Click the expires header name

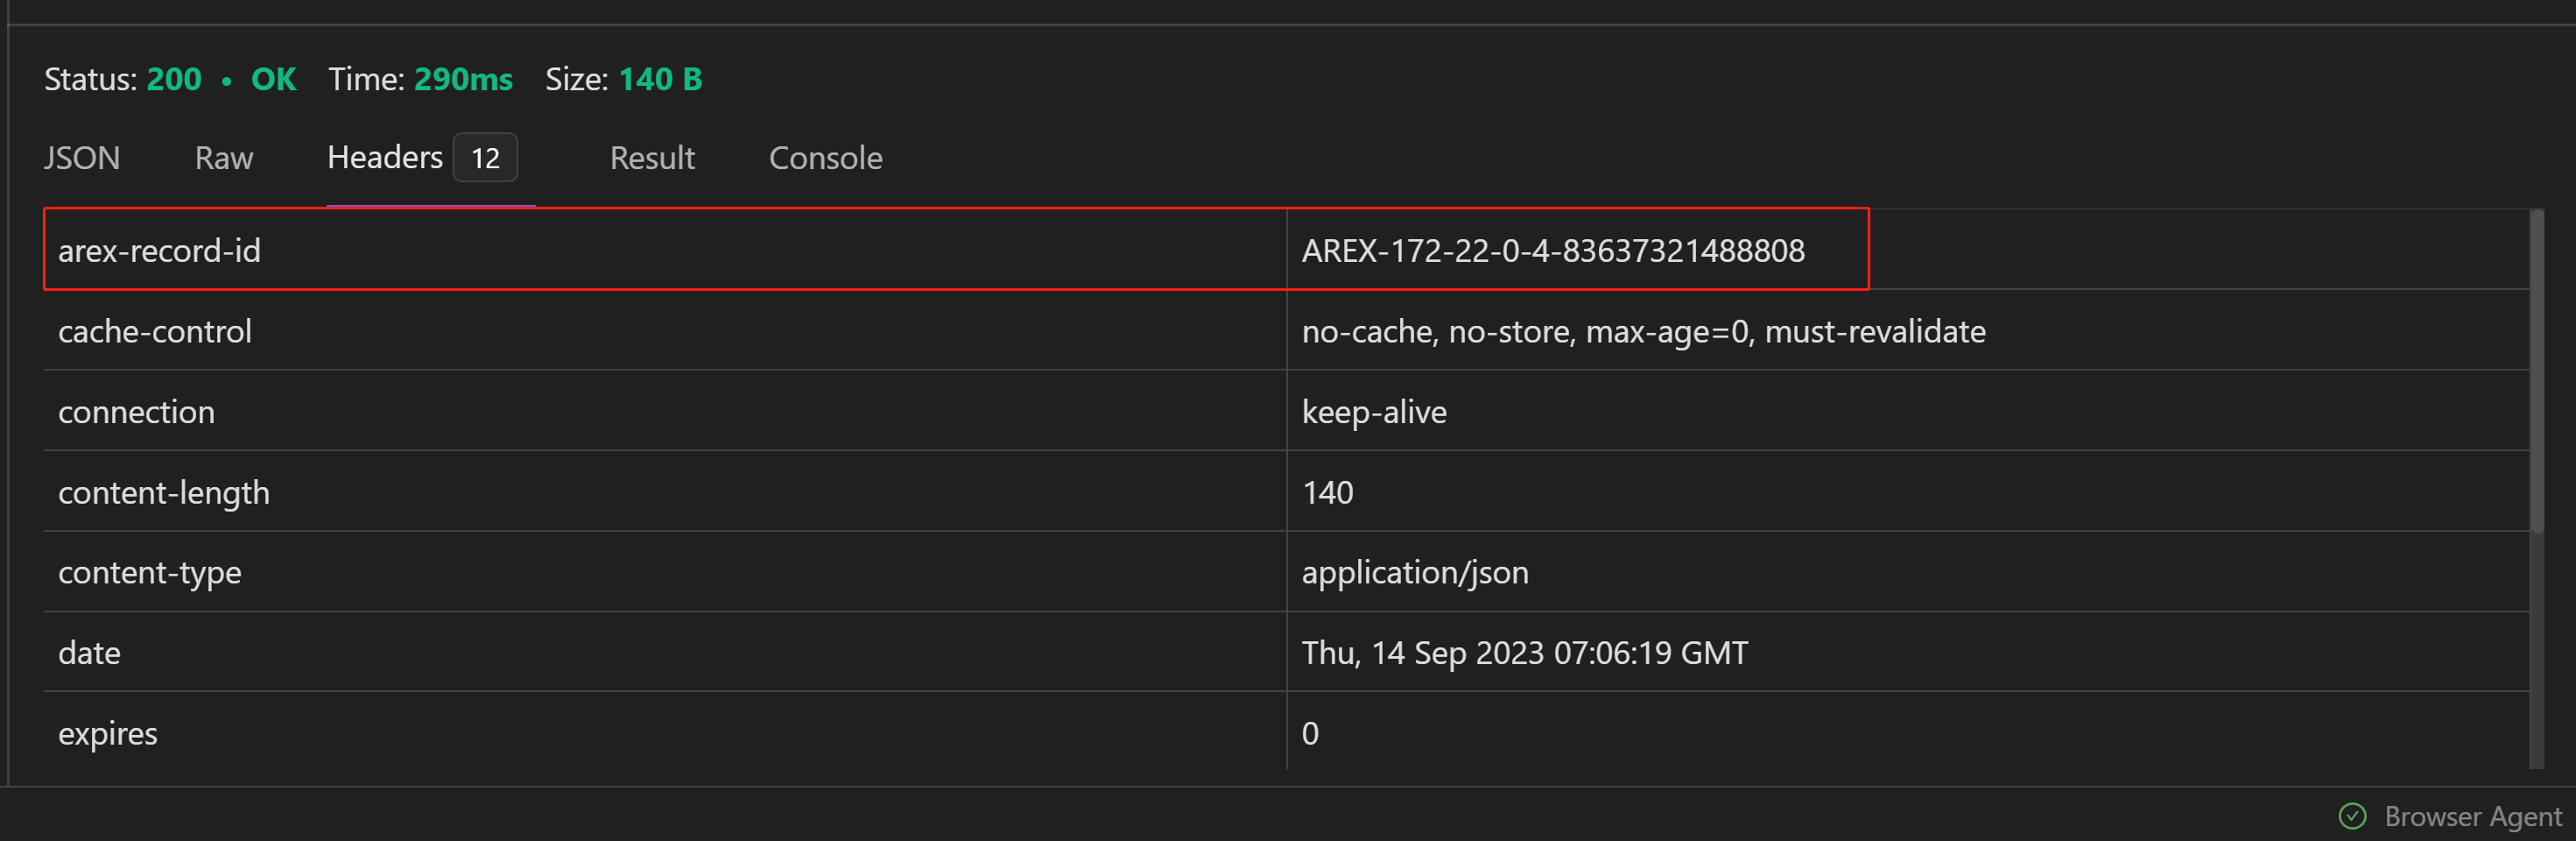108,734
